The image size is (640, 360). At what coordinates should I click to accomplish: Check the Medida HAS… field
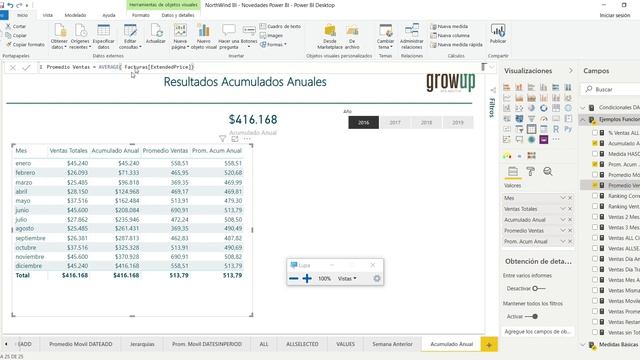pos(595,154)
